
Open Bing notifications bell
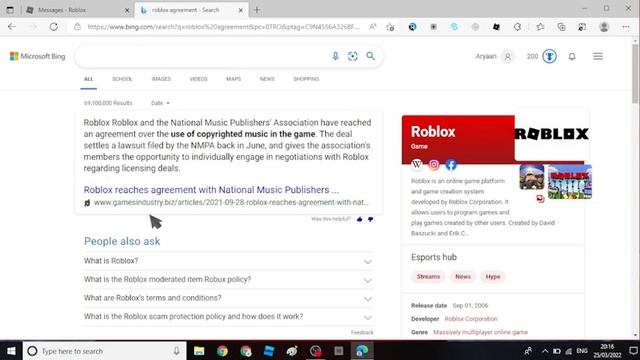572,56
